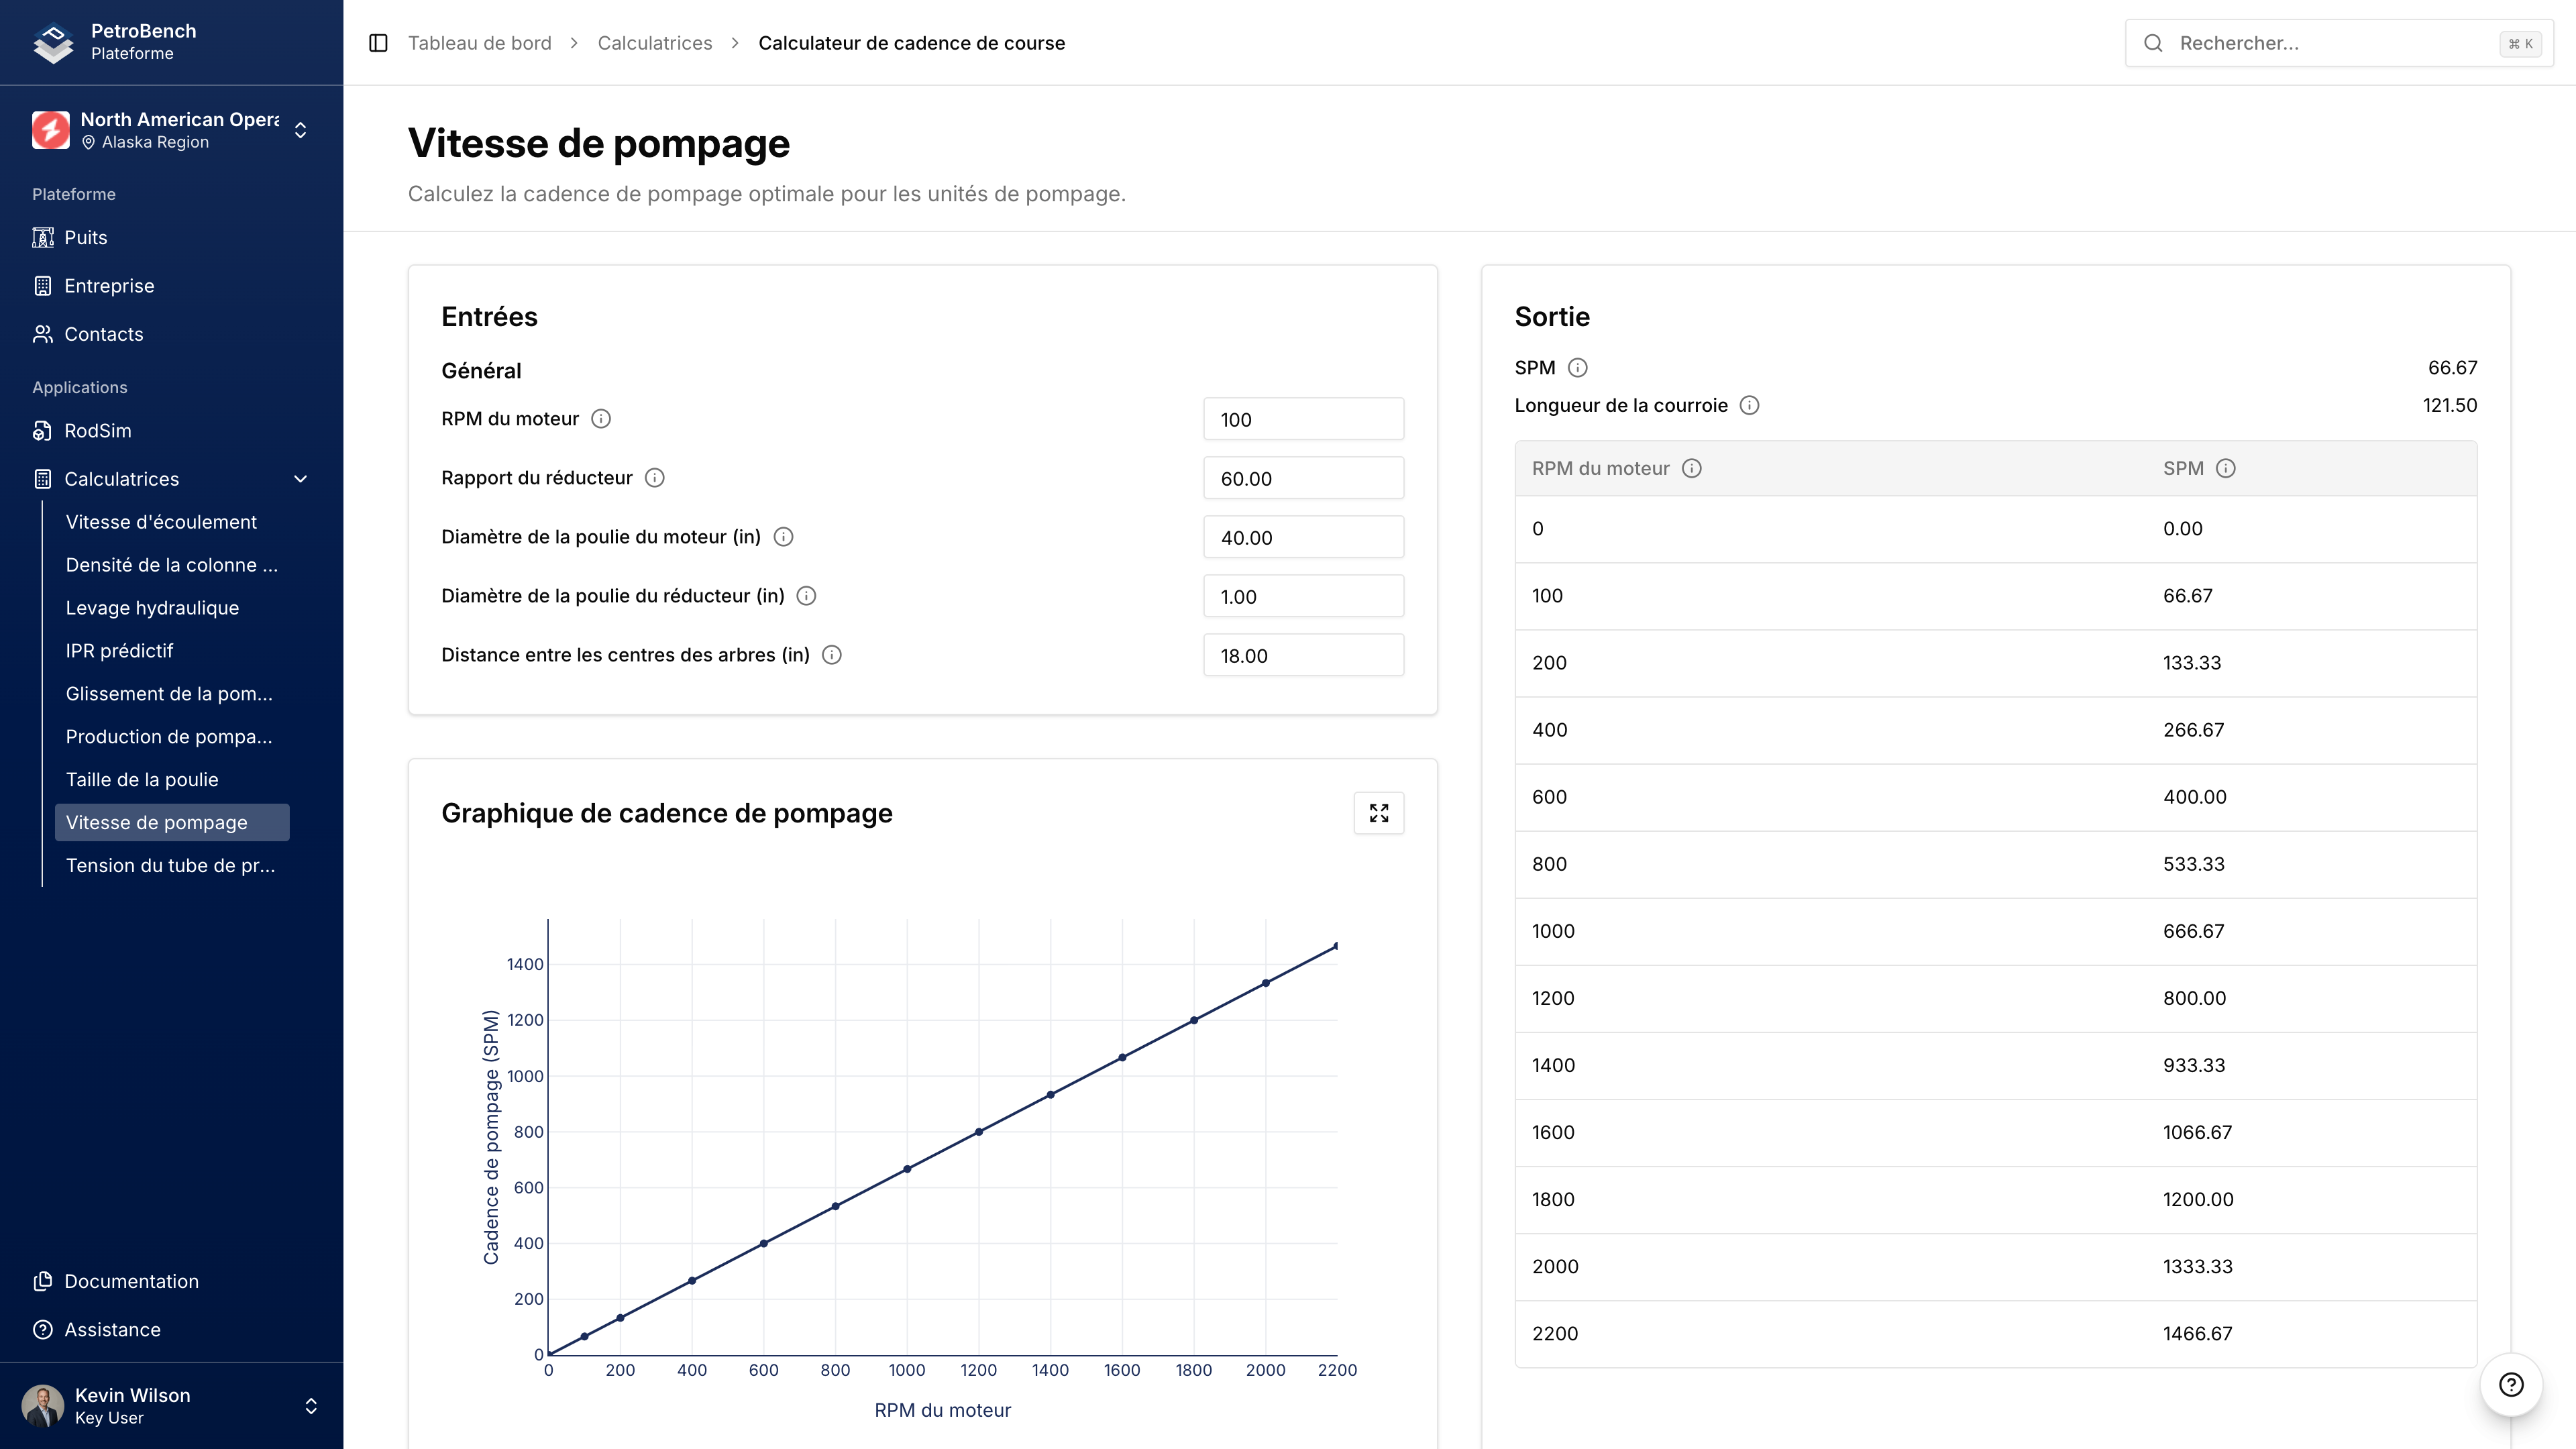Click the info icon next to SPM
2576x1449 pixels.
1578,367
